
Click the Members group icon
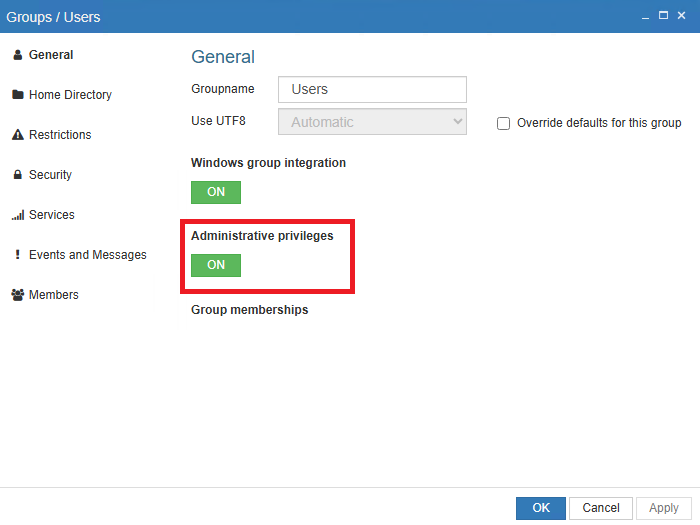(17, 295)
